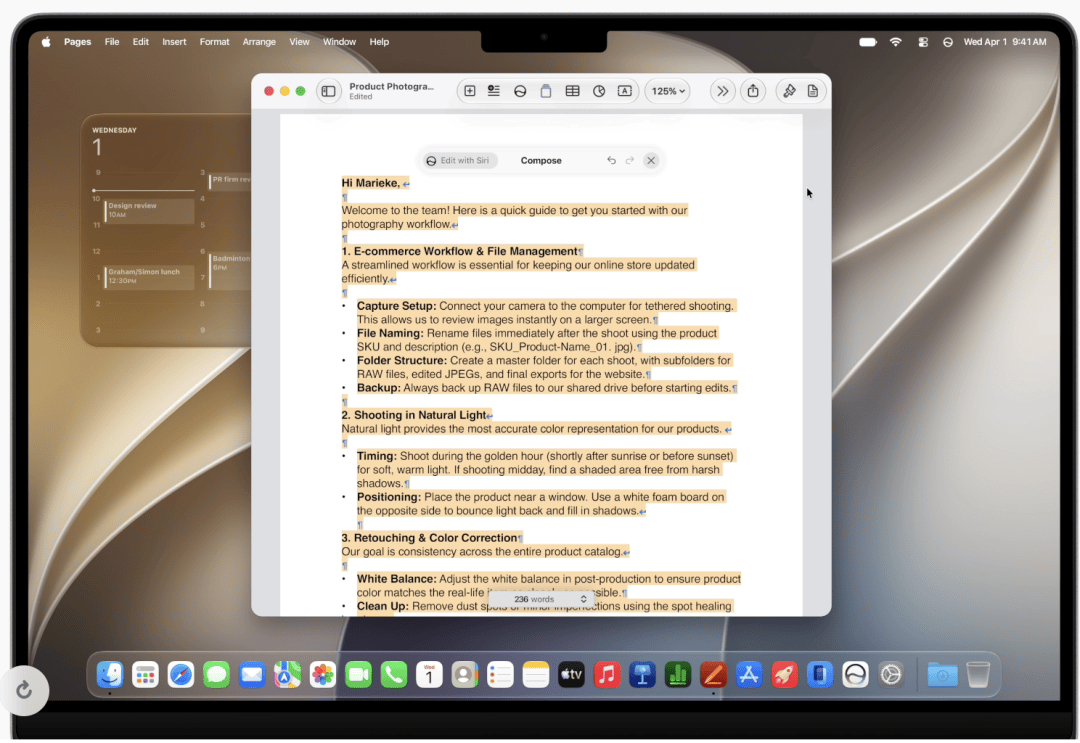1080x743 pixels.
Task: Insert a table using the Table icon
Action: click(x=572, y=91)
